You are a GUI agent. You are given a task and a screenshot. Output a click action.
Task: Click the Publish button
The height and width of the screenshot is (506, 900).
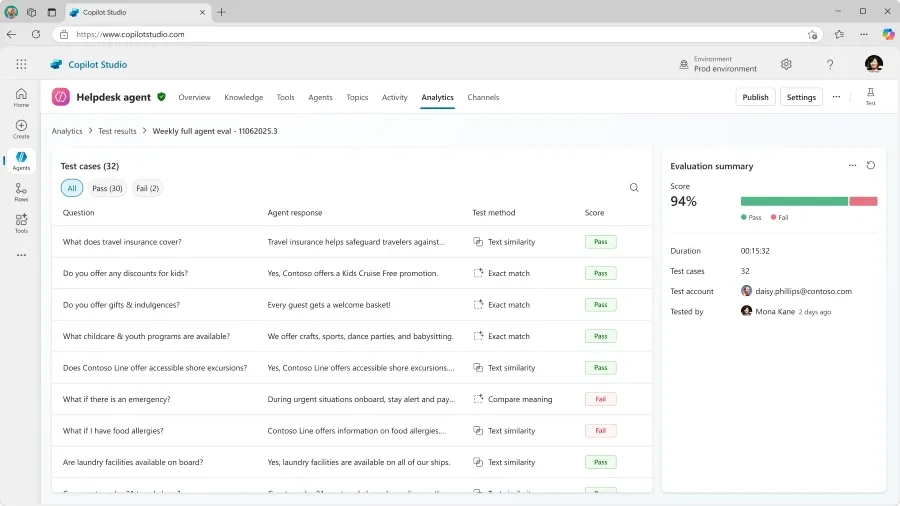point(755,97)
